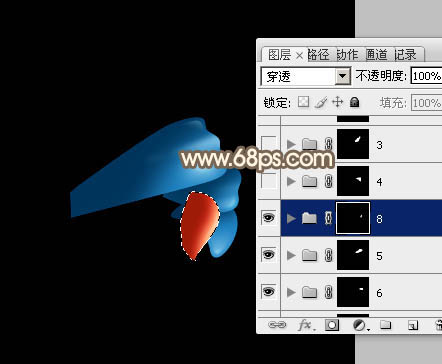Click the 填充 value field

[x=427, y=103]
